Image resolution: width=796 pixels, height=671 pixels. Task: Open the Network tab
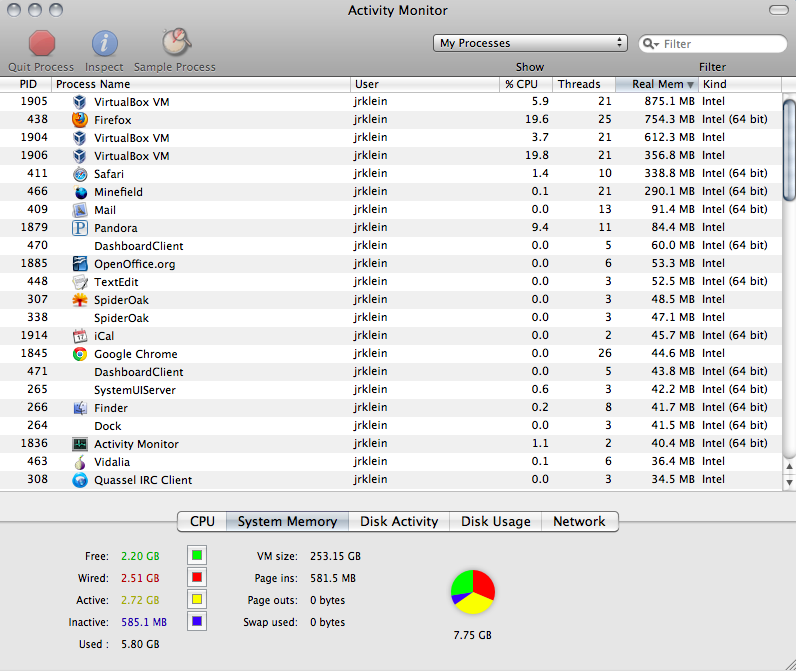[579, 521]
